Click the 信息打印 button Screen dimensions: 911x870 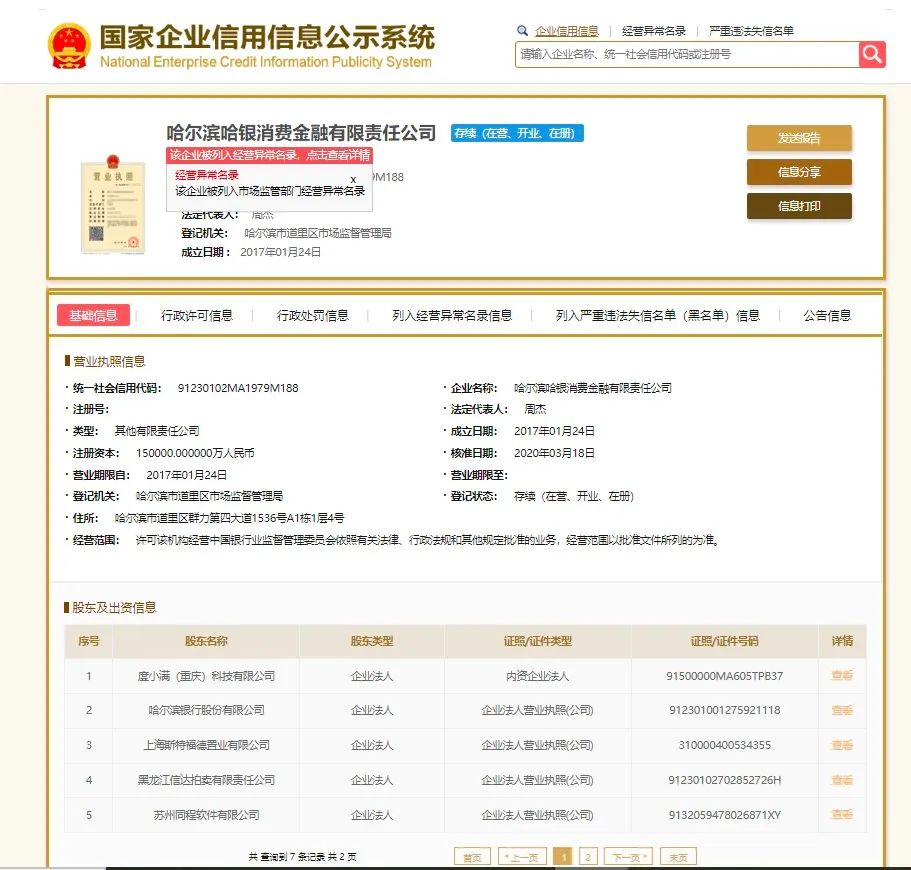[799, 206]
